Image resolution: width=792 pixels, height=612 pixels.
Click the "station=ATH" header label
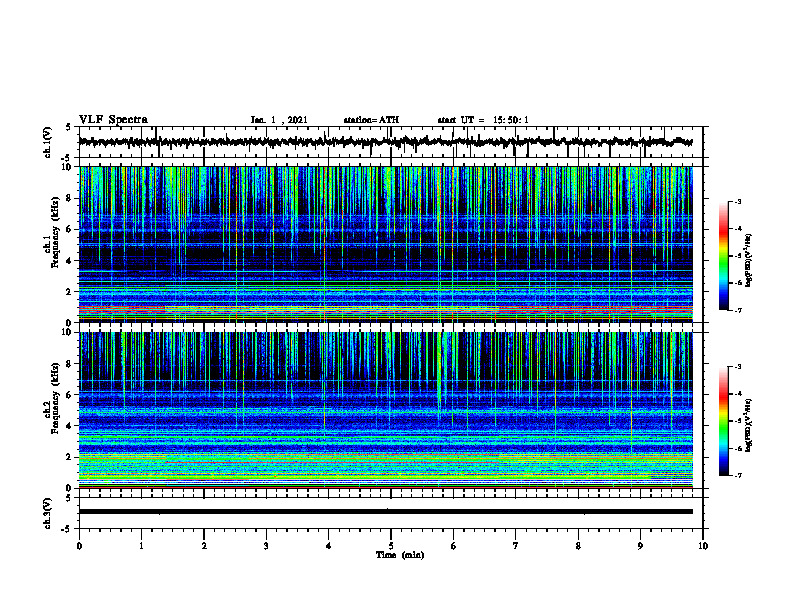coord(371,120)
